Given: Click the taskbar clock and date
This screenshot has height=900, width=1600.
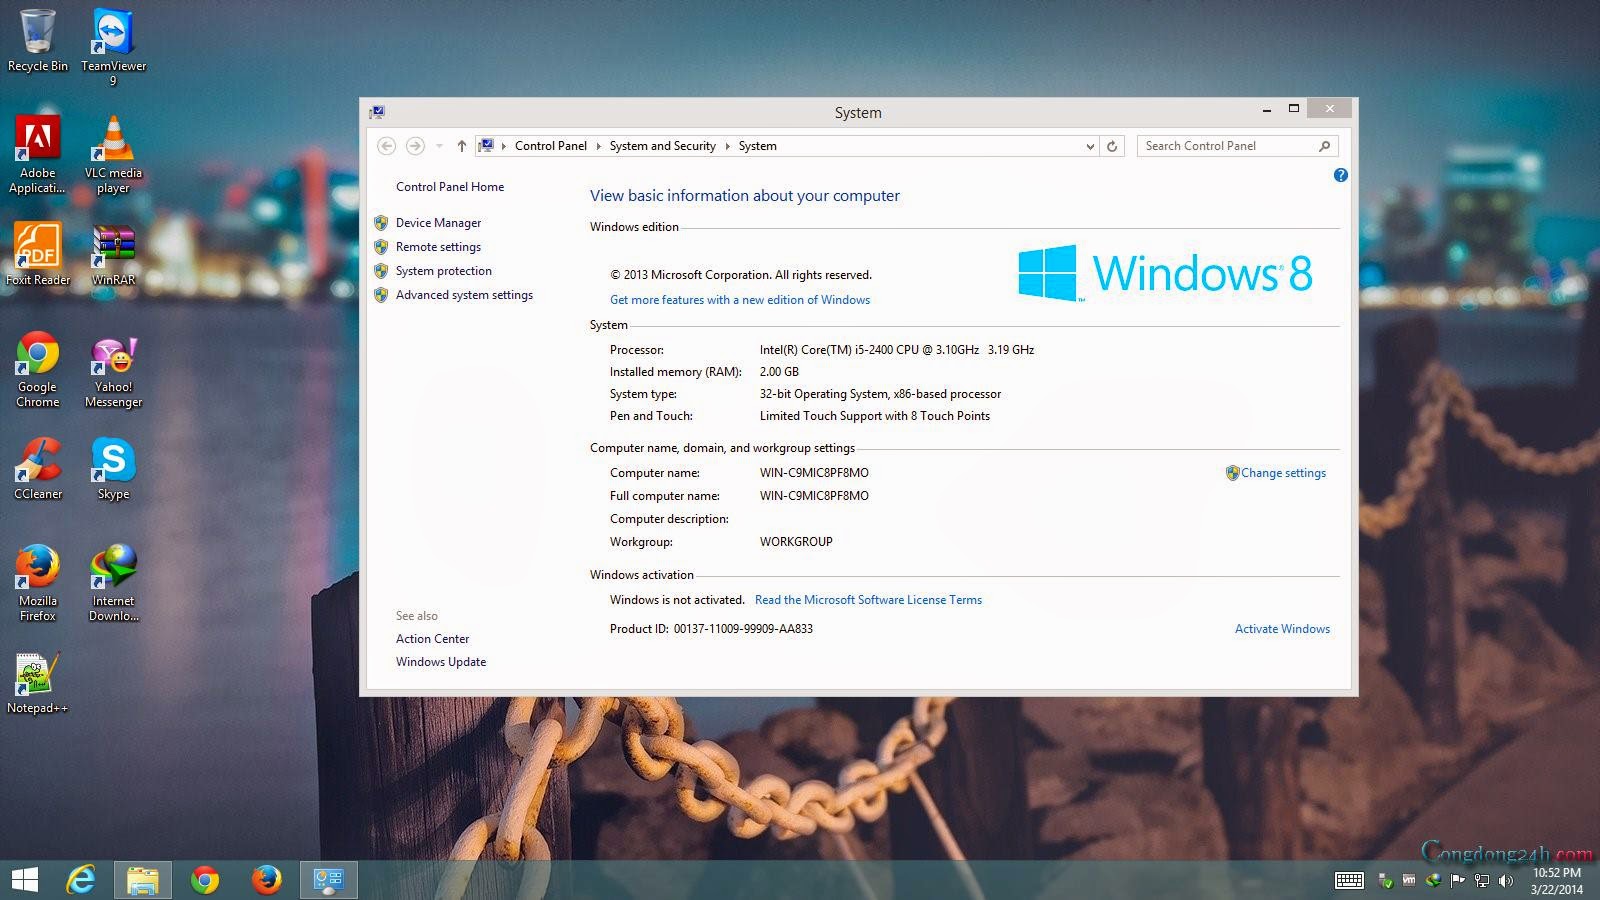Looking at the screenshot, I should pos(1557,881).
